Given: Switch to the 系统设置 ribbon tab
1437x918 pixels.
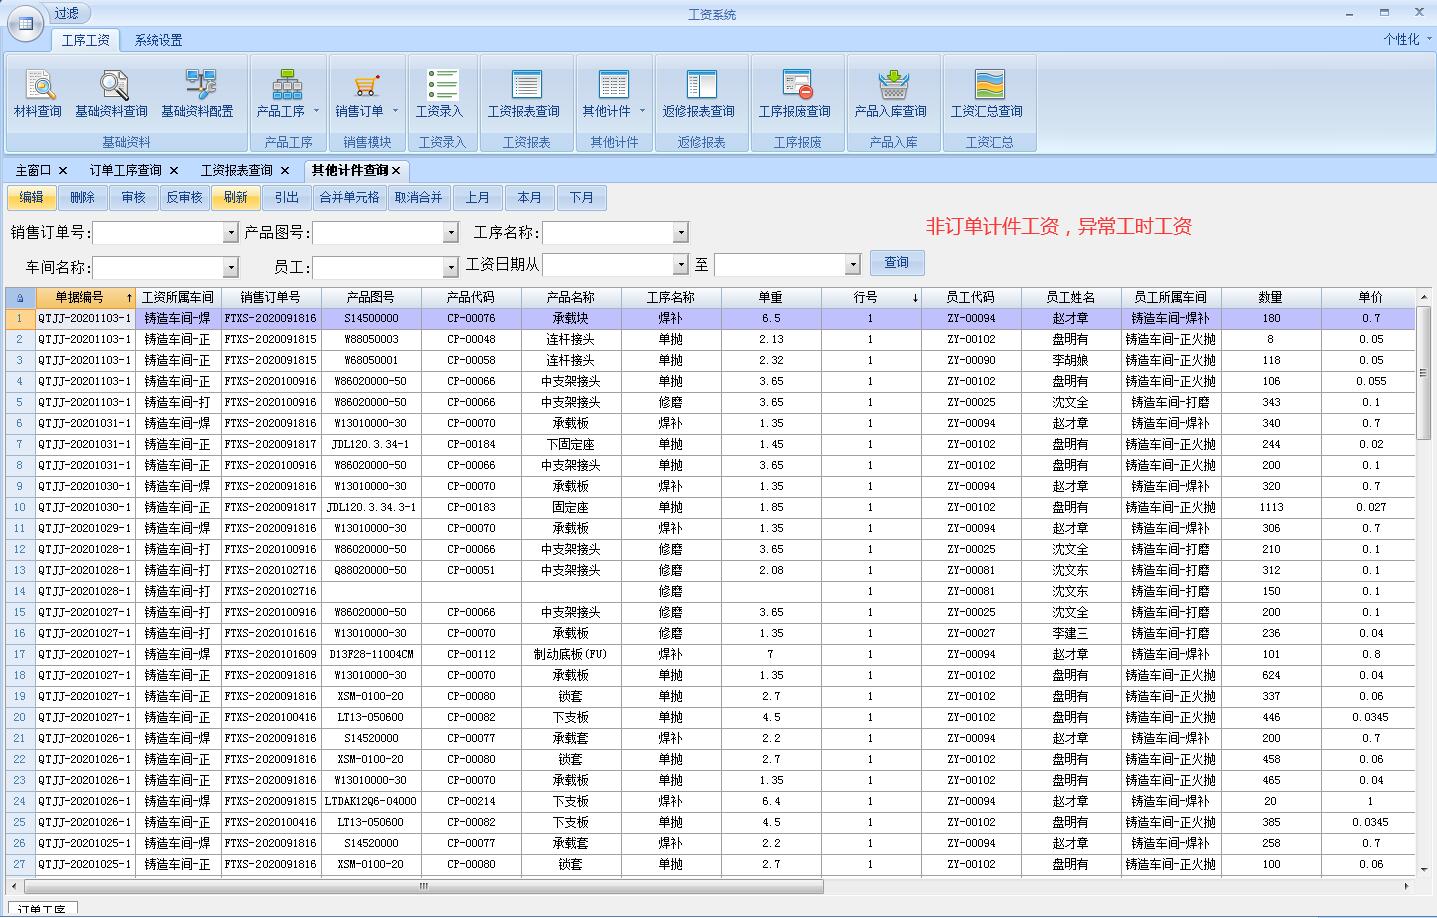Looking at the screenshot, I should pos(158,40).
